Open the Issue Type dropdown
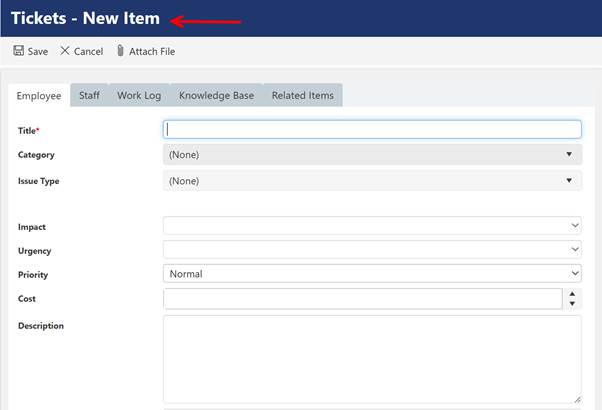 (x=371, y=181)
